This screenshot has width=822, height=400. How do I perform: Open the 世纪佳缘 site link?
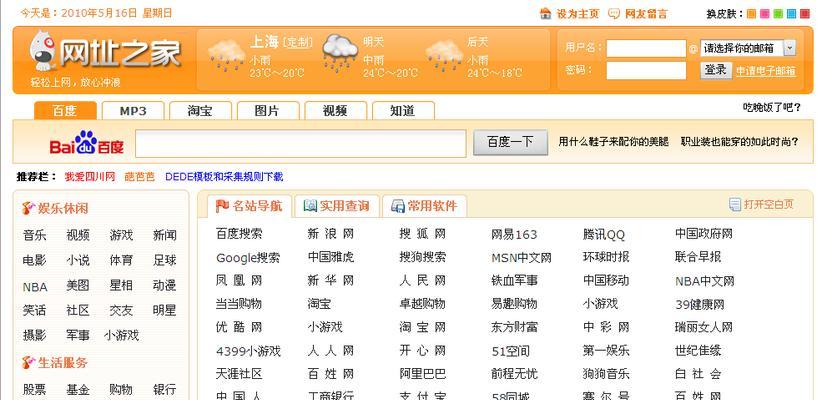click(x=698, y=350)
